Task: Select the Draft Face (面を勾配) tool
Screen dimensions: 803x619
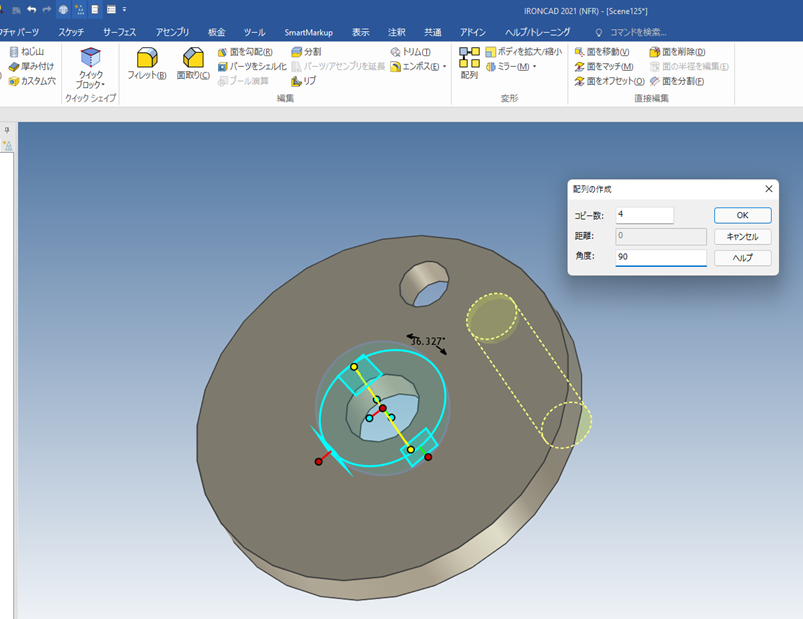Action: (x=245, y=52)
